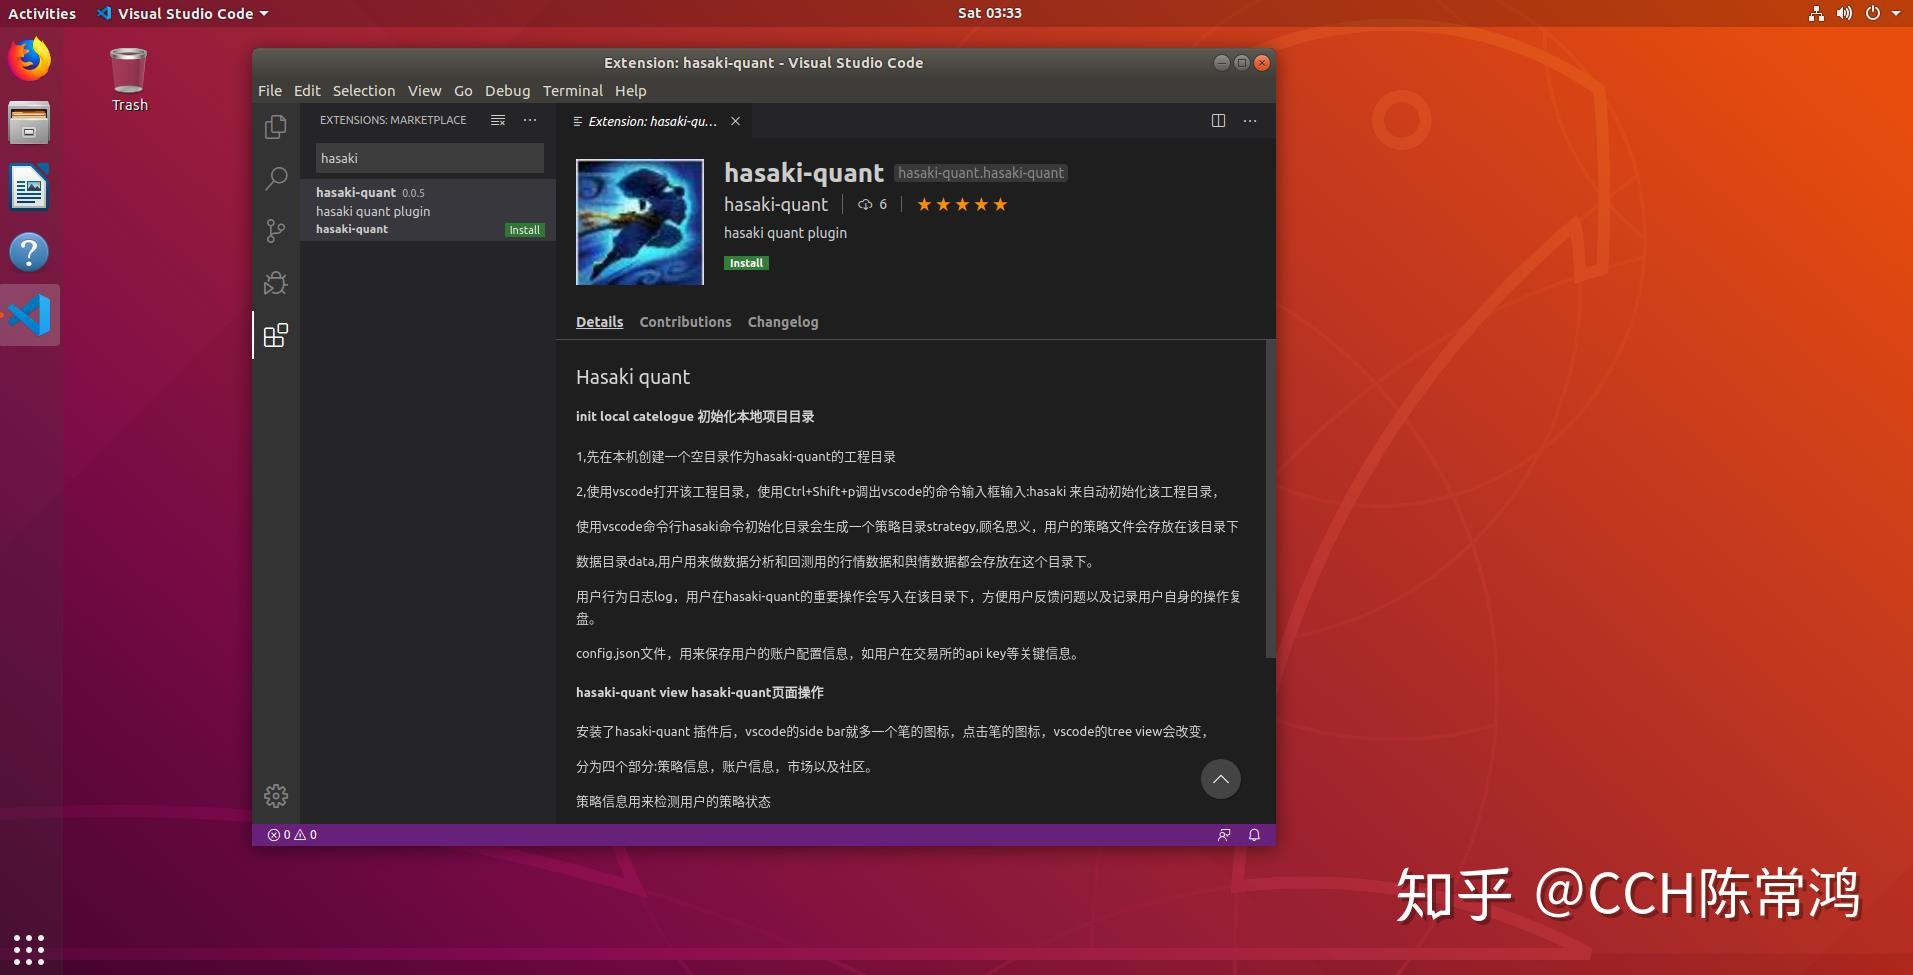Expand system menu dropdown arrow

[1896, 13]
